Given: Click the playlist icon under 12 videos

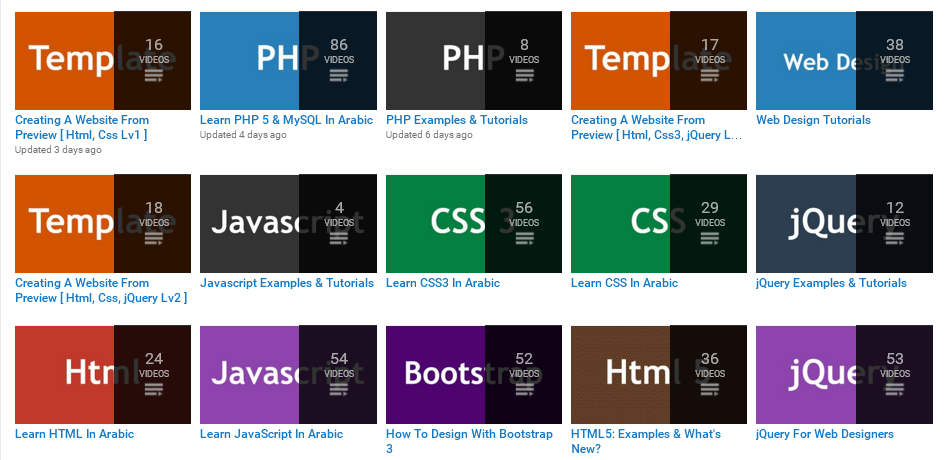Looking at the screenshot, I should (x=894, y=238).
